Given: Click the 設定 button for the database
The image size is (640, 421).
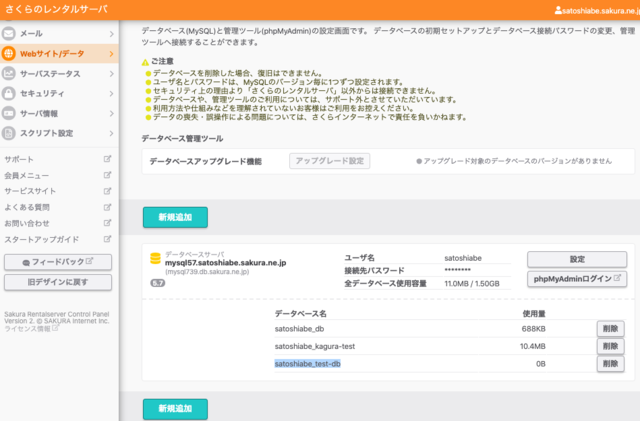Looking at the screenshot, I should pos(577,259).
